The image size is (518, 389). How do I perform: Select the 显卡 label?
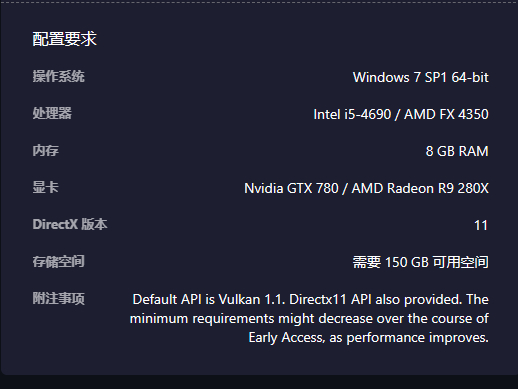45,187
